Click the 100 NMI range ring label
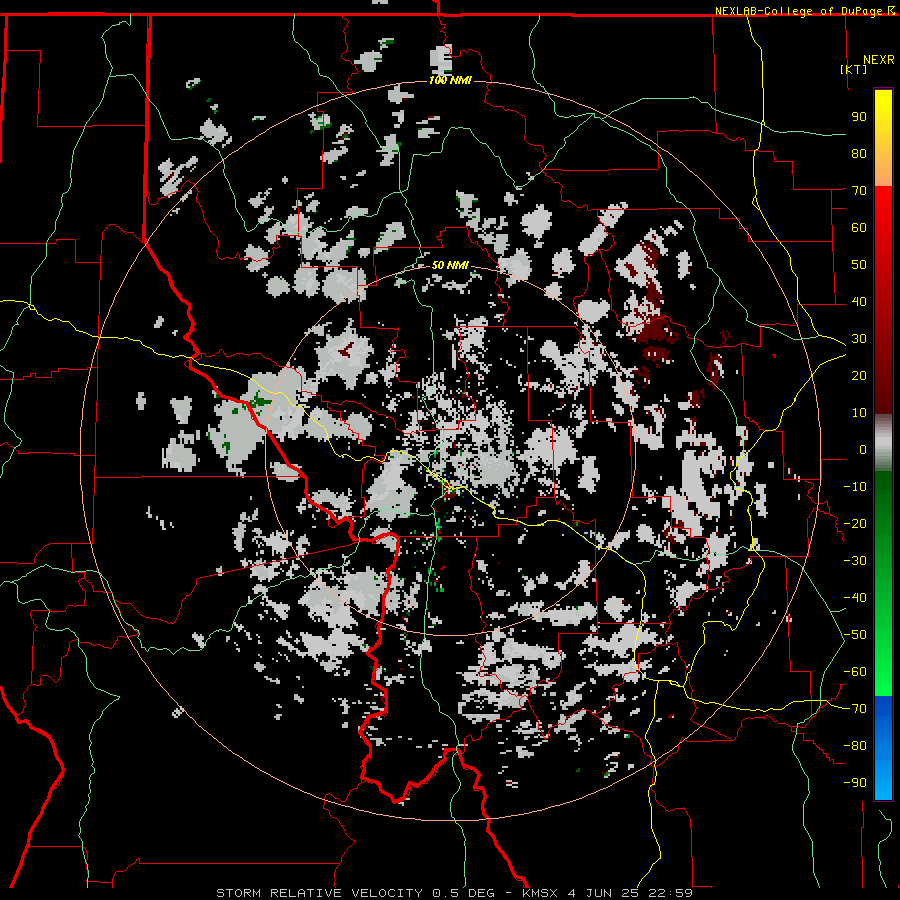Image resolution: width=900 pixels, height=900 pixels. (x=450, y=80)
